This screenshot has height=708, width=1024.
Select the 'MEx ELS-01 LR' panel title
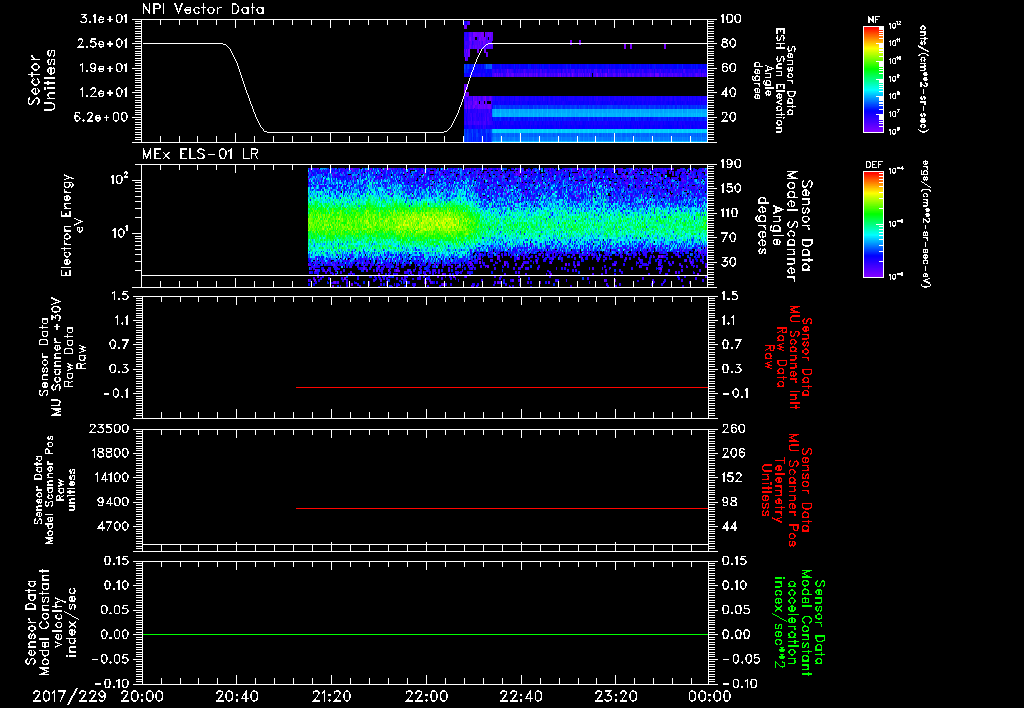[x=200, y=154]
